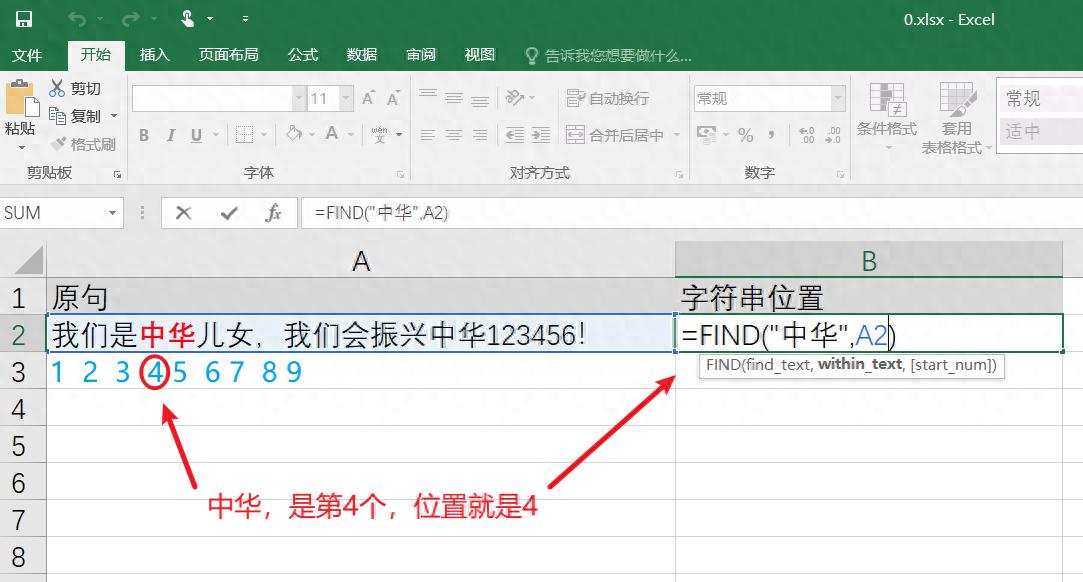Click the cell borders icon
This screenshot has height=582, width=1083.
coord(245,135)
